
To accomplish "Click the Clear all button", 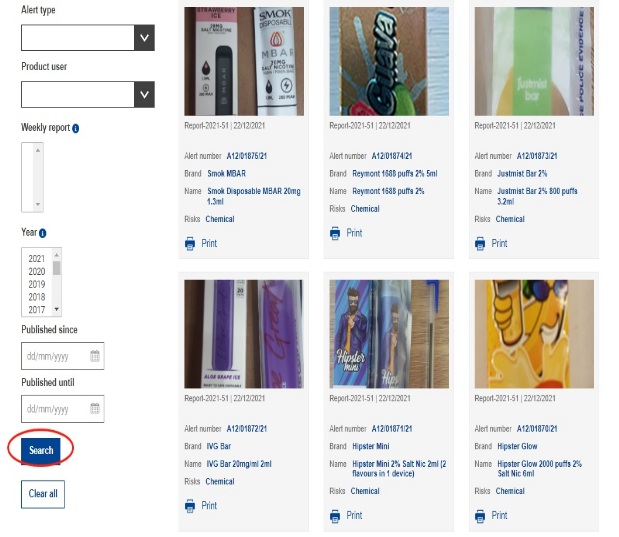I will (43, 494).
